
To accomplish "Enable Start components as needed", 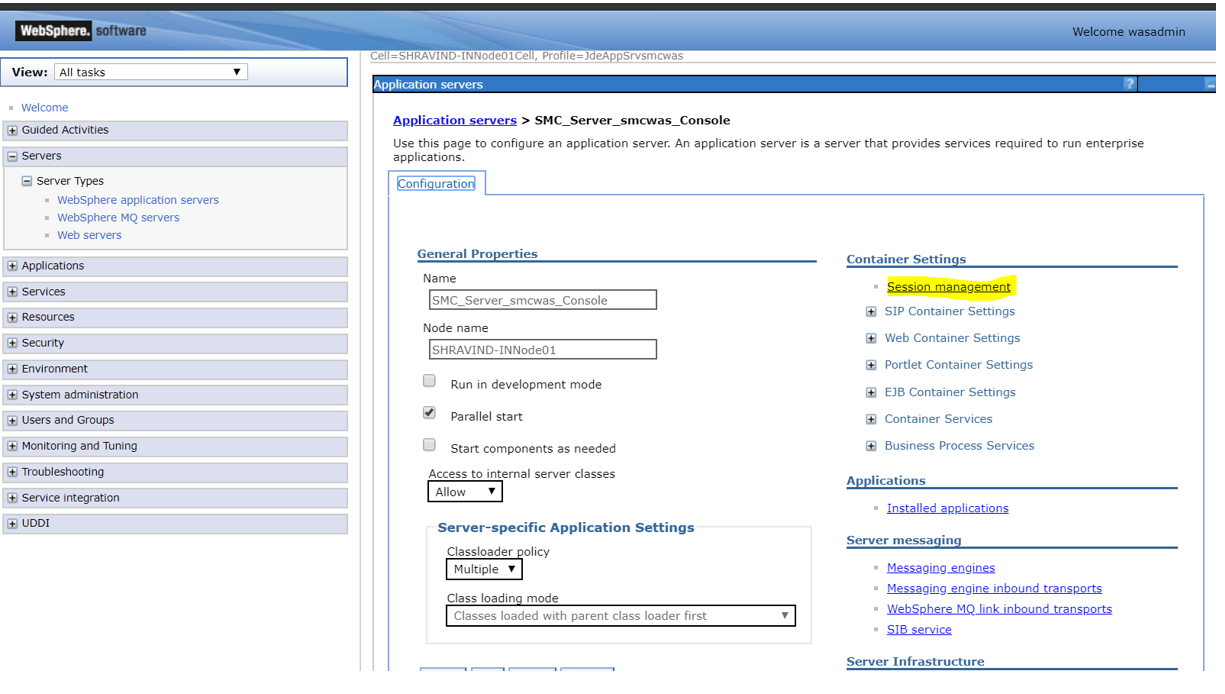I will pos(429,445).
